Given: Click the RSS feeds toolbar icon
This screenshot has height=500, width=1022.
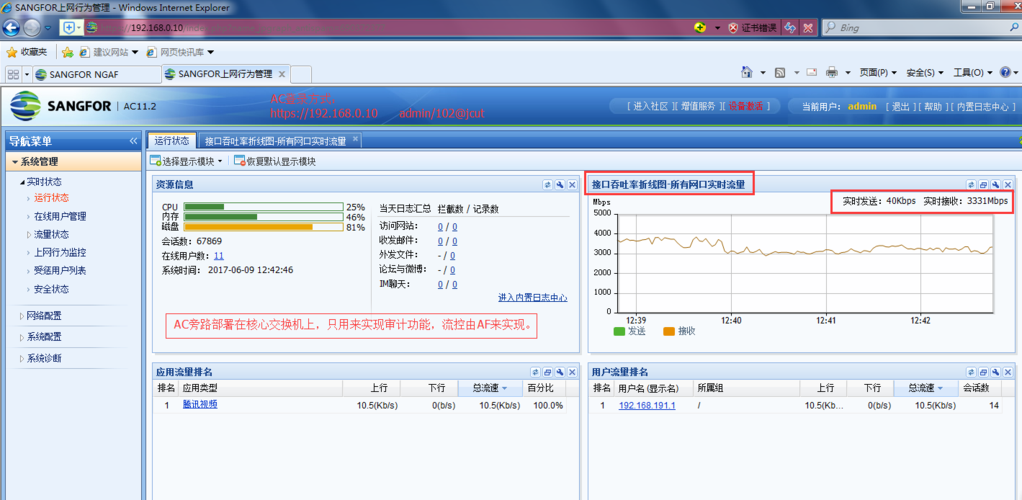Looking at the screenshot, I should (780, 72).
